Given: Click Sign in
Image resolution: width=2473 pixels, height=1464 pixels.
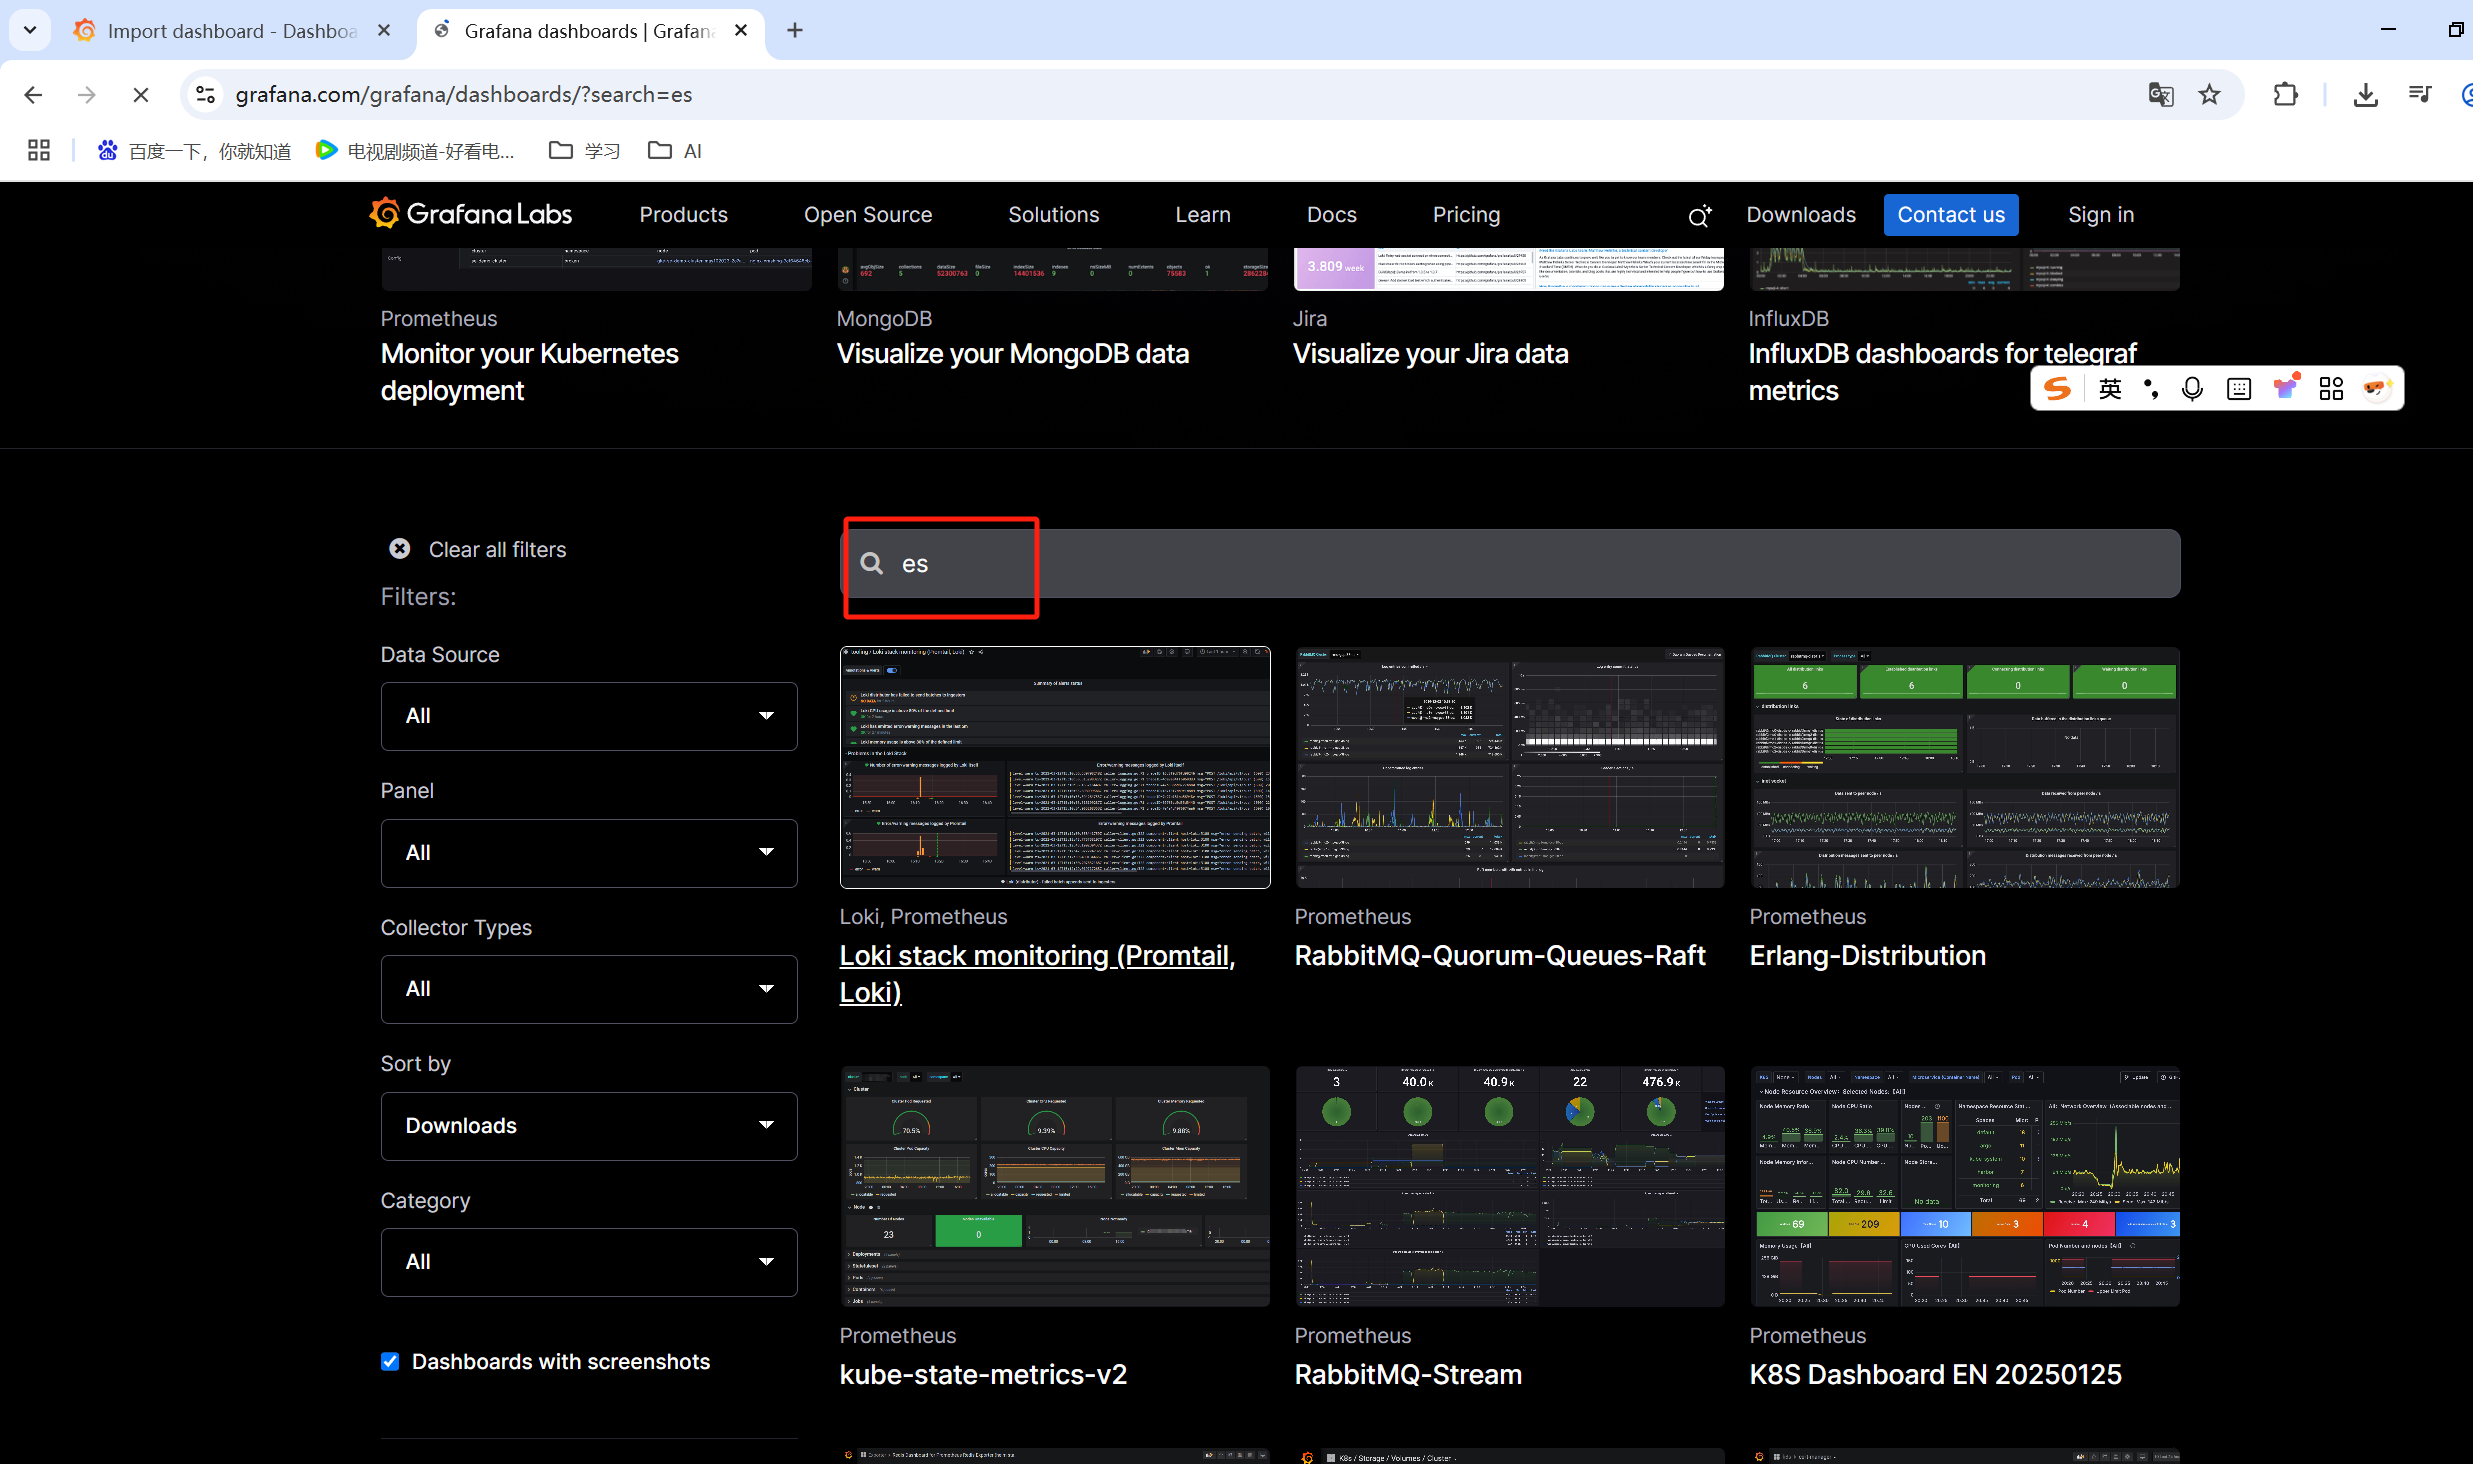Looking at the screenshot, I should tap(2101, 215).
